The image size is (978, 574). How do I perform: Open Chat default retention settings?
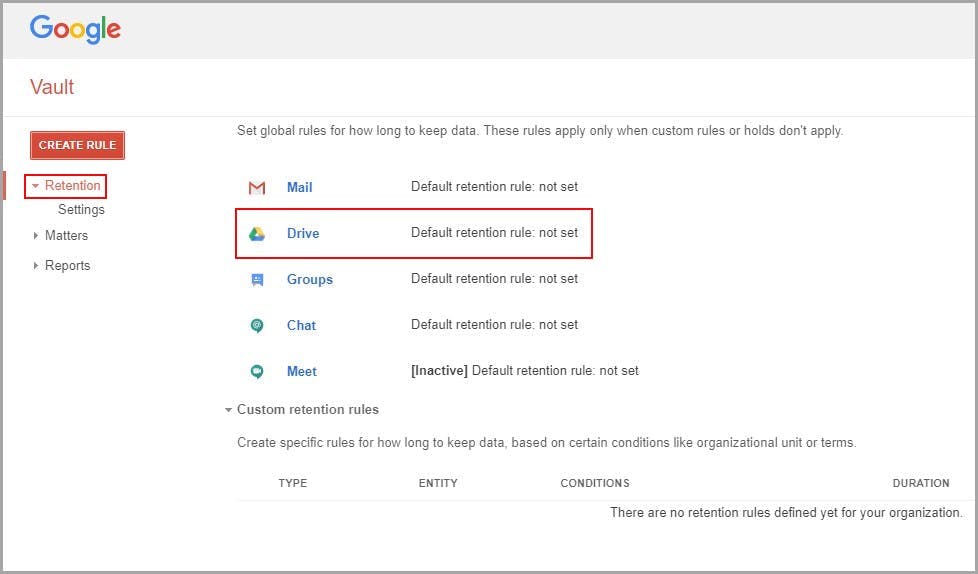coord(301,325)
